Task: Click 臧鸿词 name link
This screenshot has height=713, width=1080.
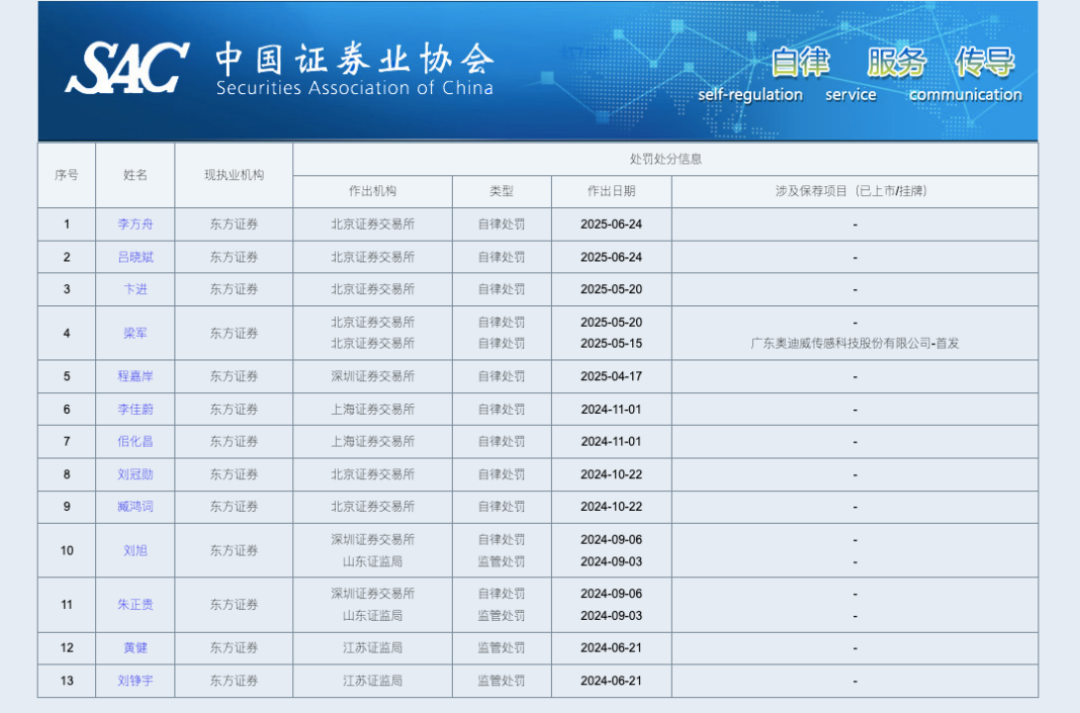Action: [x=135, y=507]
